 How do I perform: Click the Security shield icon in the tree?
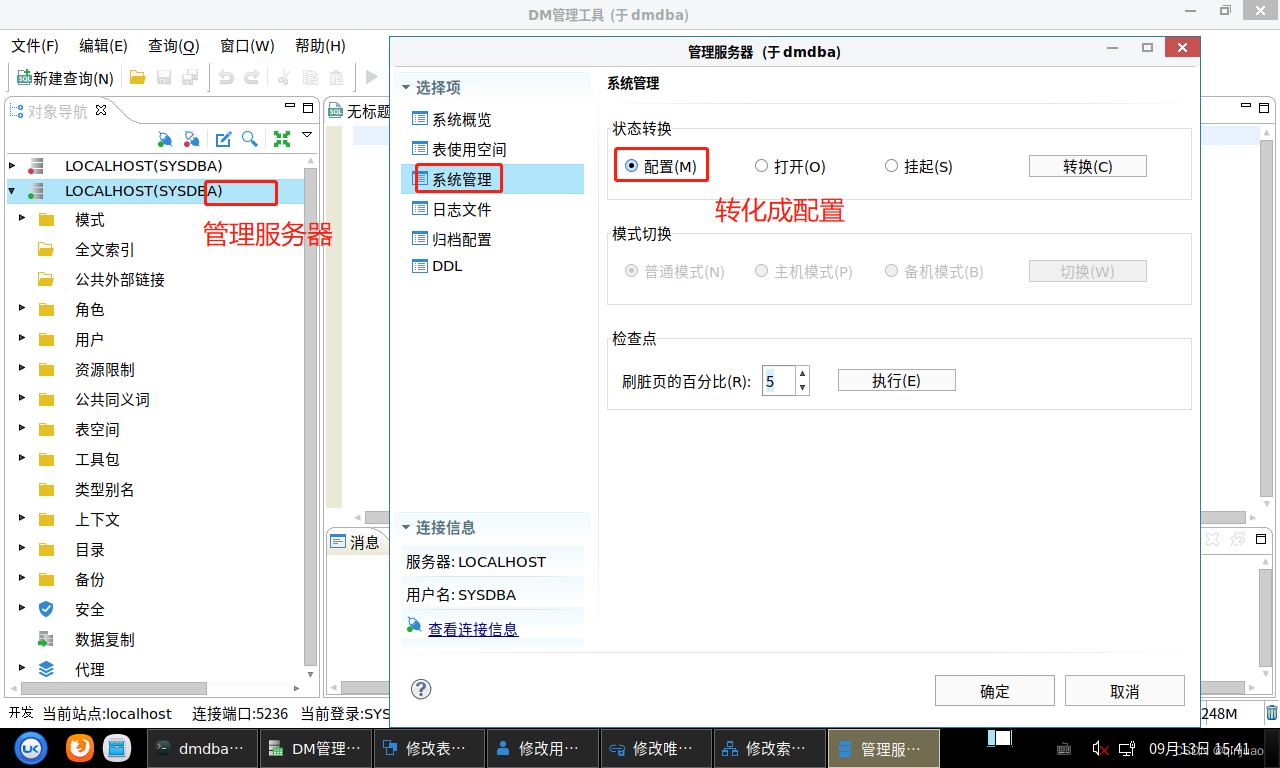coord(46,609)
